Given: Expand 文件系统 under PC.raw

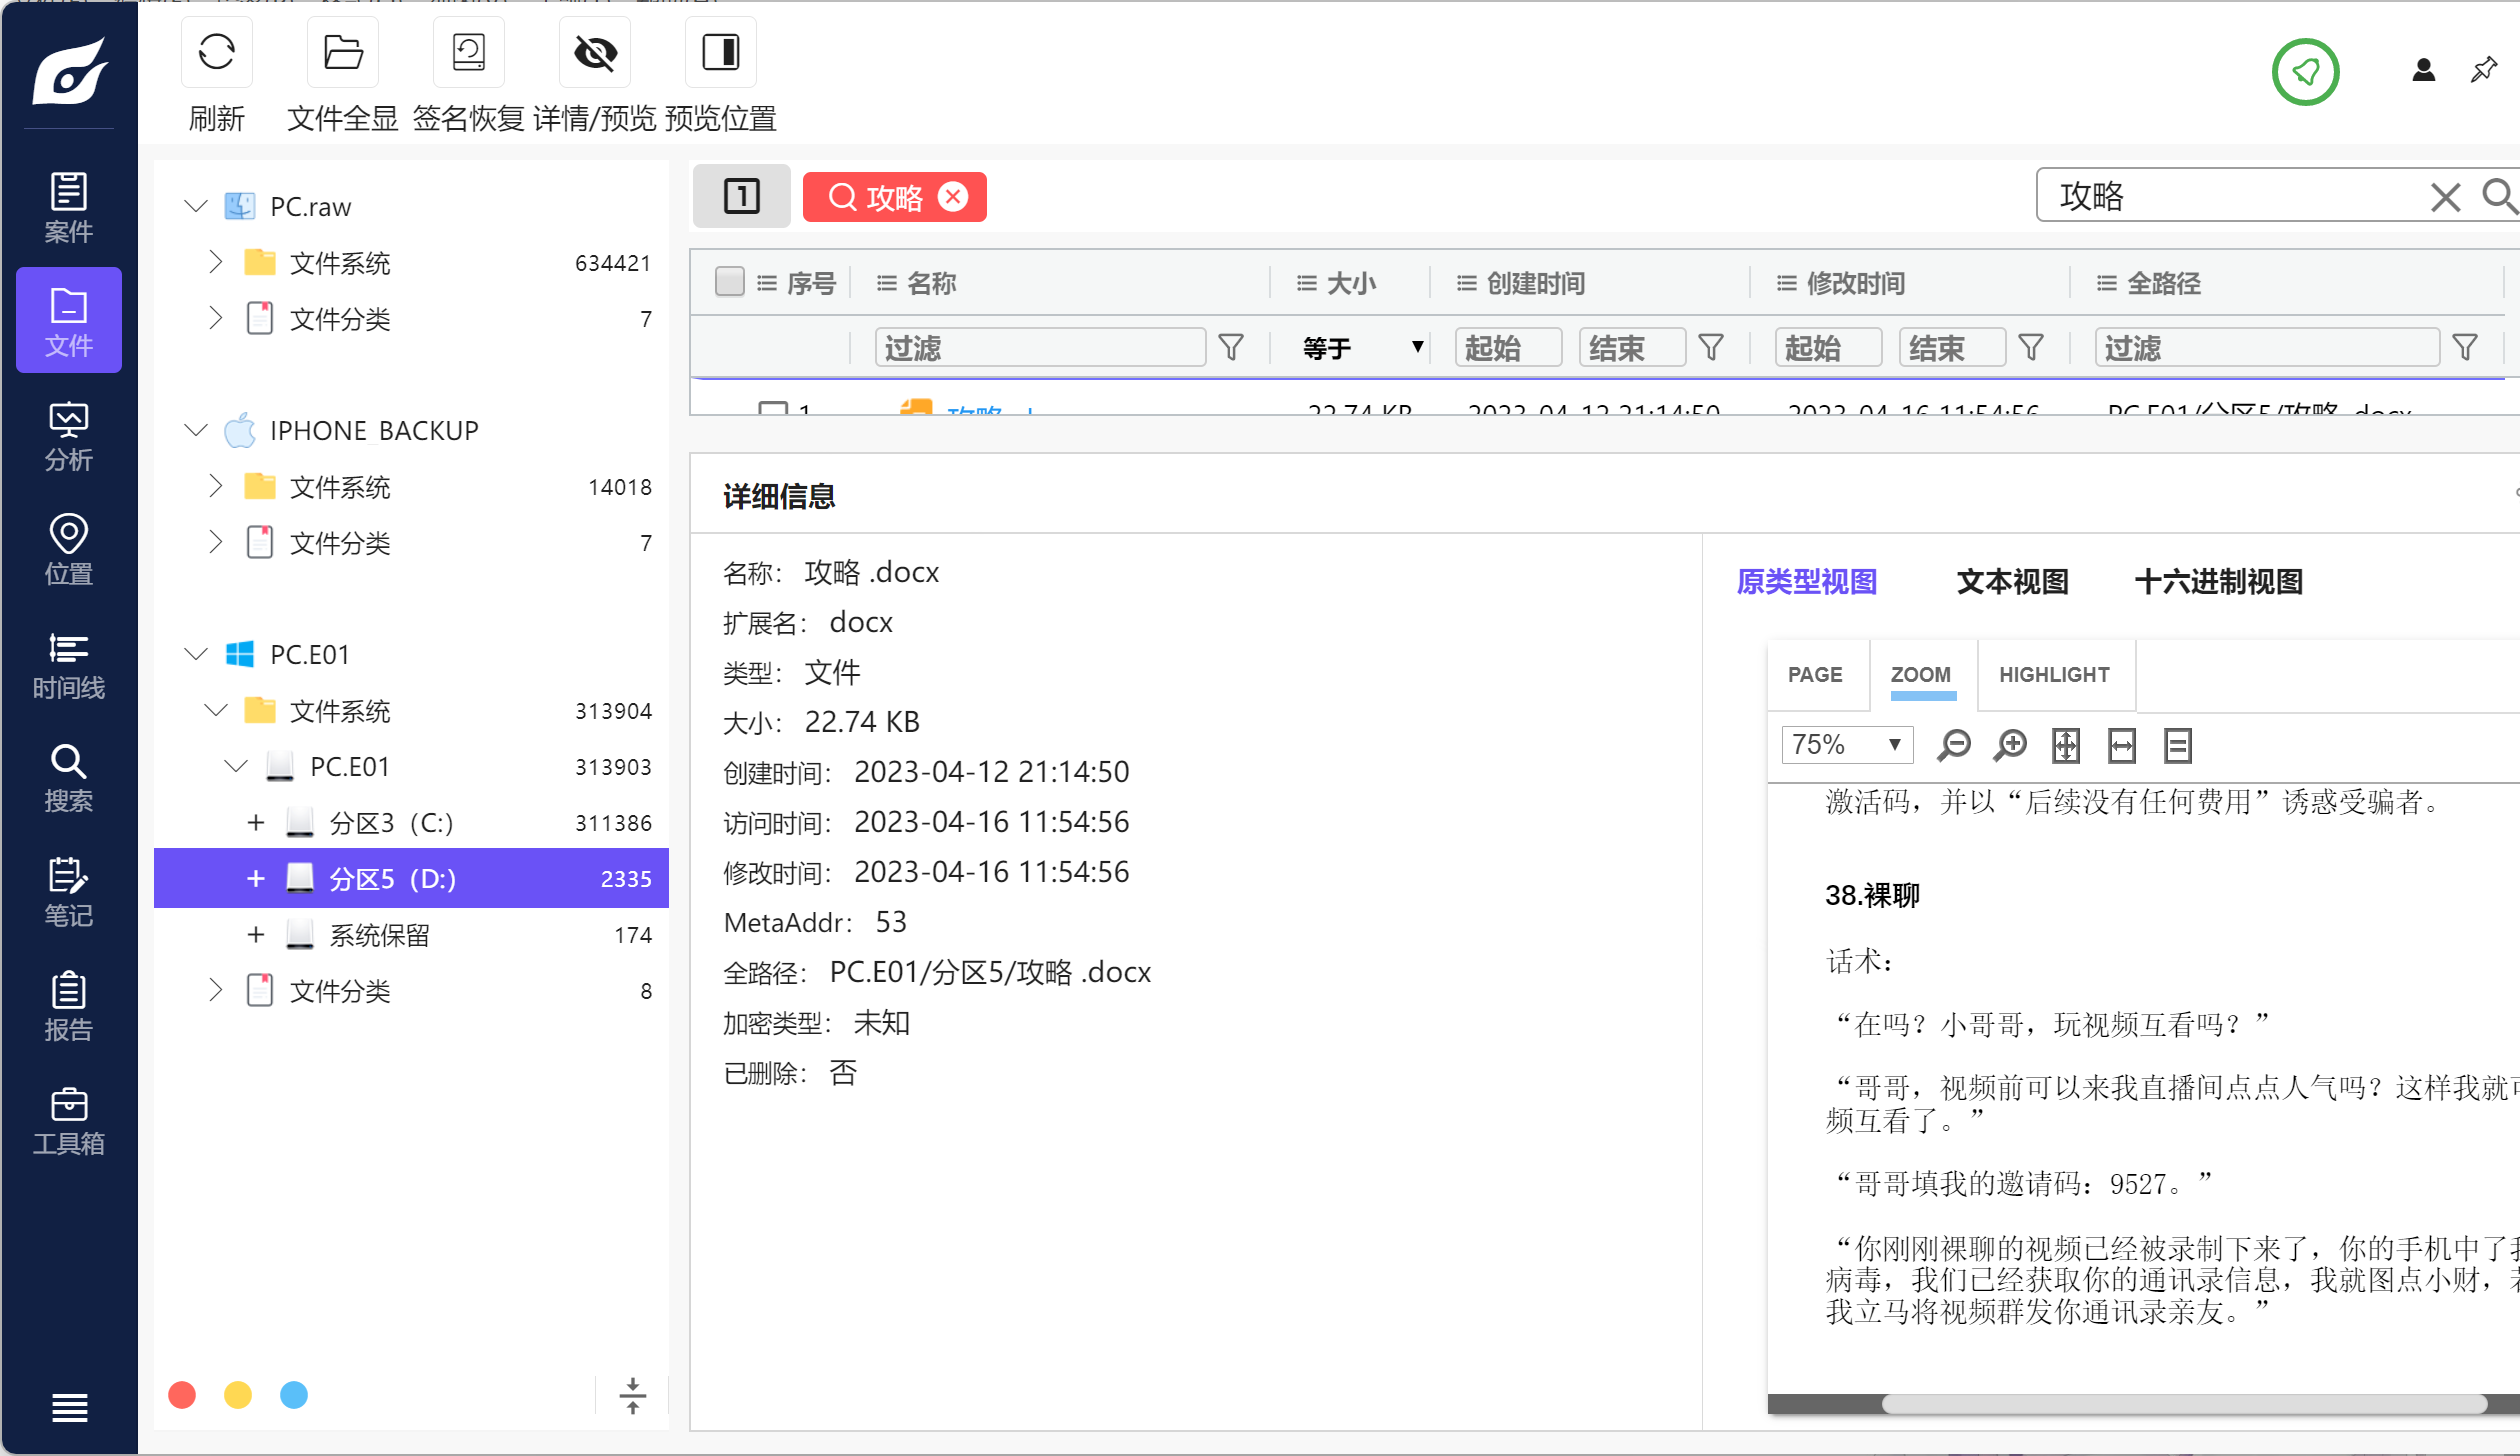Looking at the screenshot, I should (215, 262).
